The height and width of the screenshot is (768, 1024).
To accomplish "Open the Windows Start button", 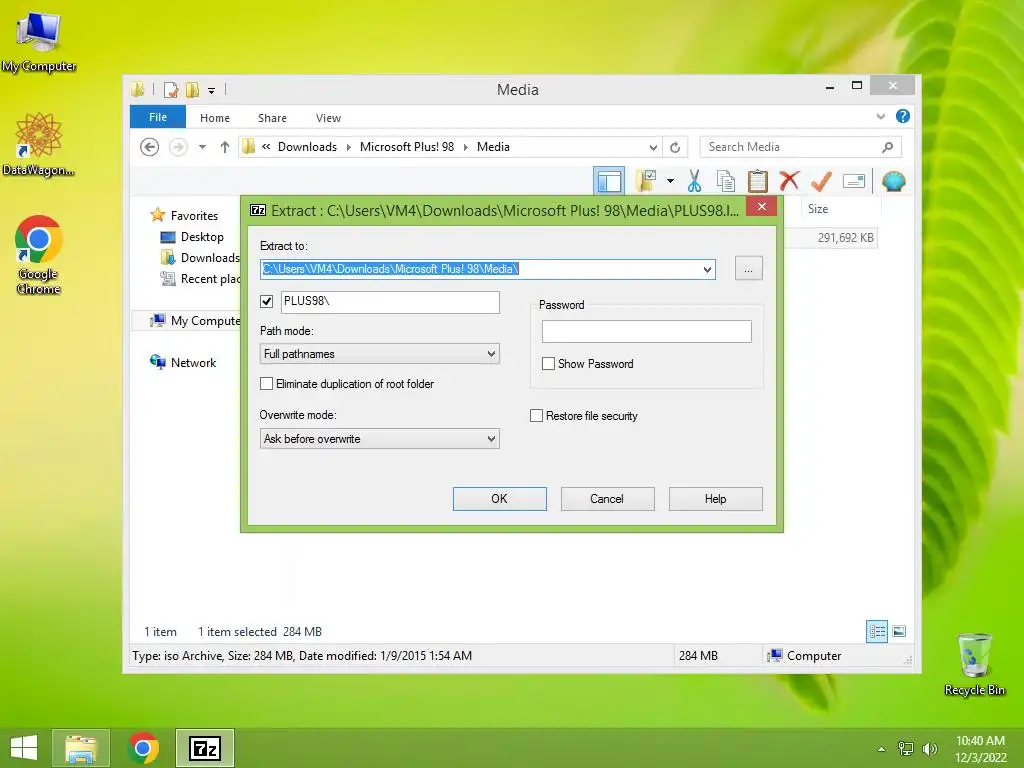I will [x=24, y=748].
